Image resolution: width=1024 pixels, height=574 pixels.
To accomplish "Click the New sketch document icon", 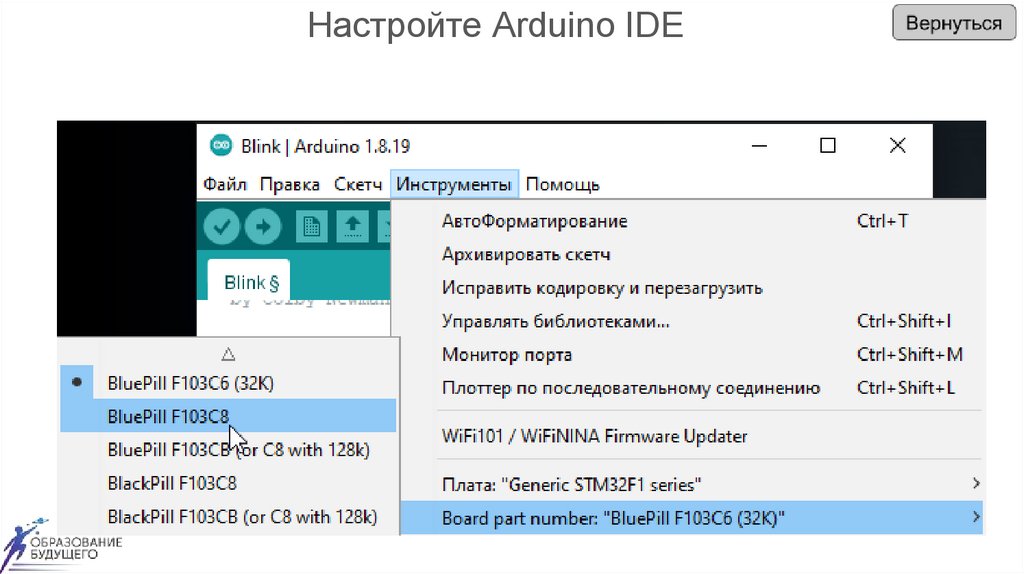I will 312,227.
